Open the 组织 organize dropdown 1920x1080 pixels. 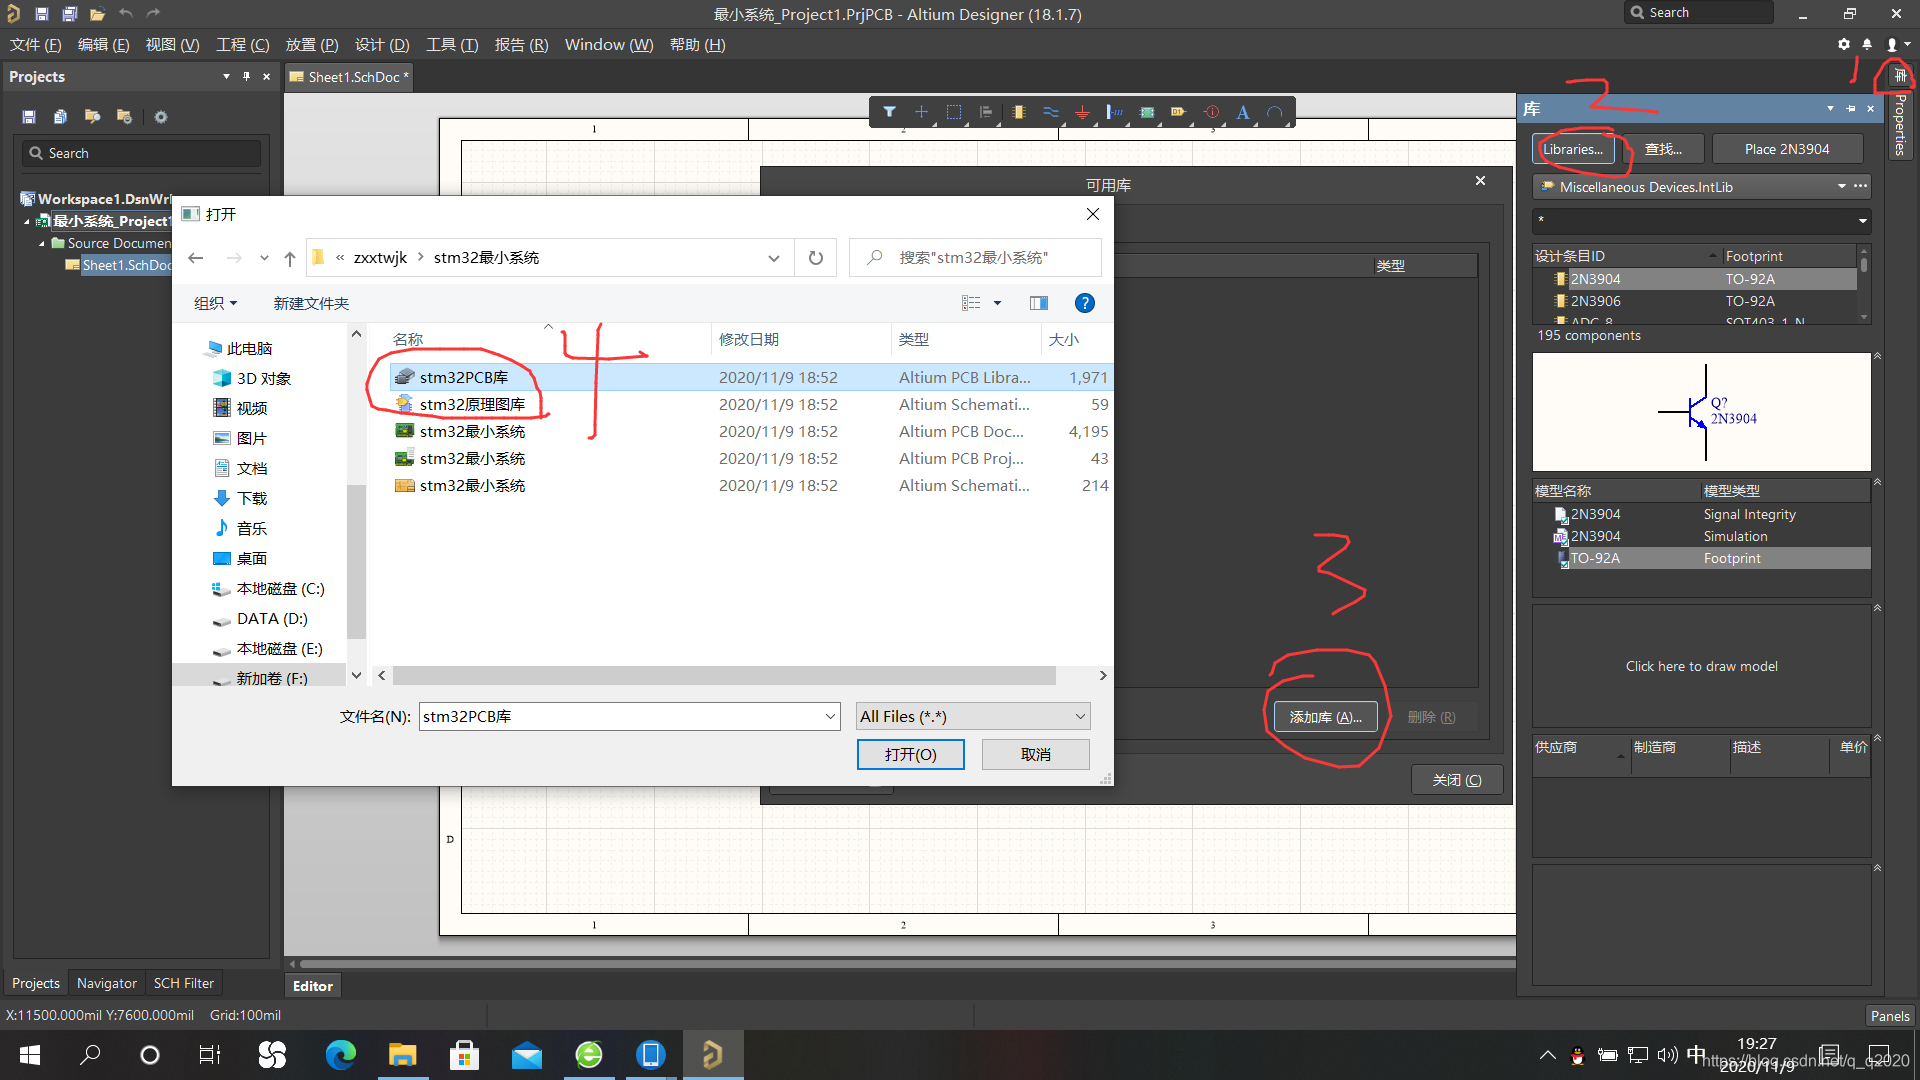[x=215, y=303]
